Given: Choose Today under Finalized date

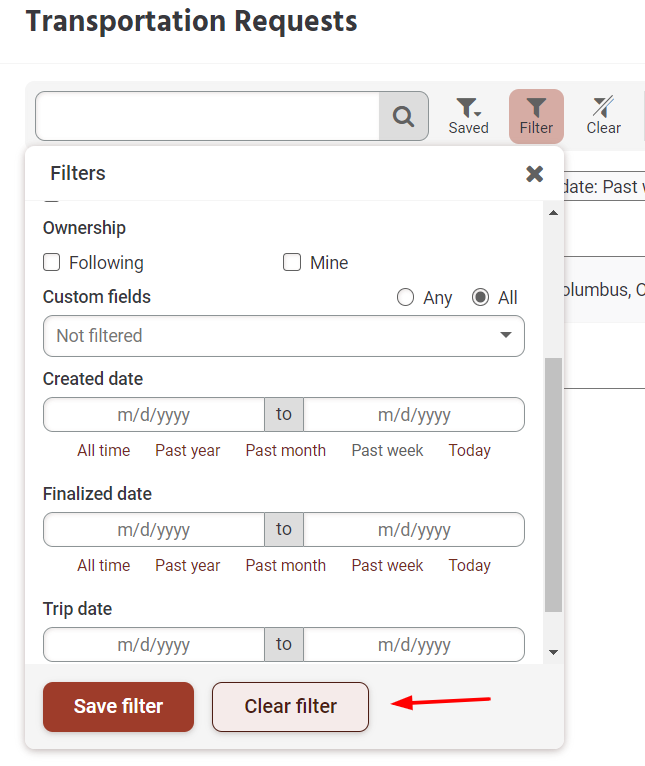Looking at the screenshot, I should point(469,566).
